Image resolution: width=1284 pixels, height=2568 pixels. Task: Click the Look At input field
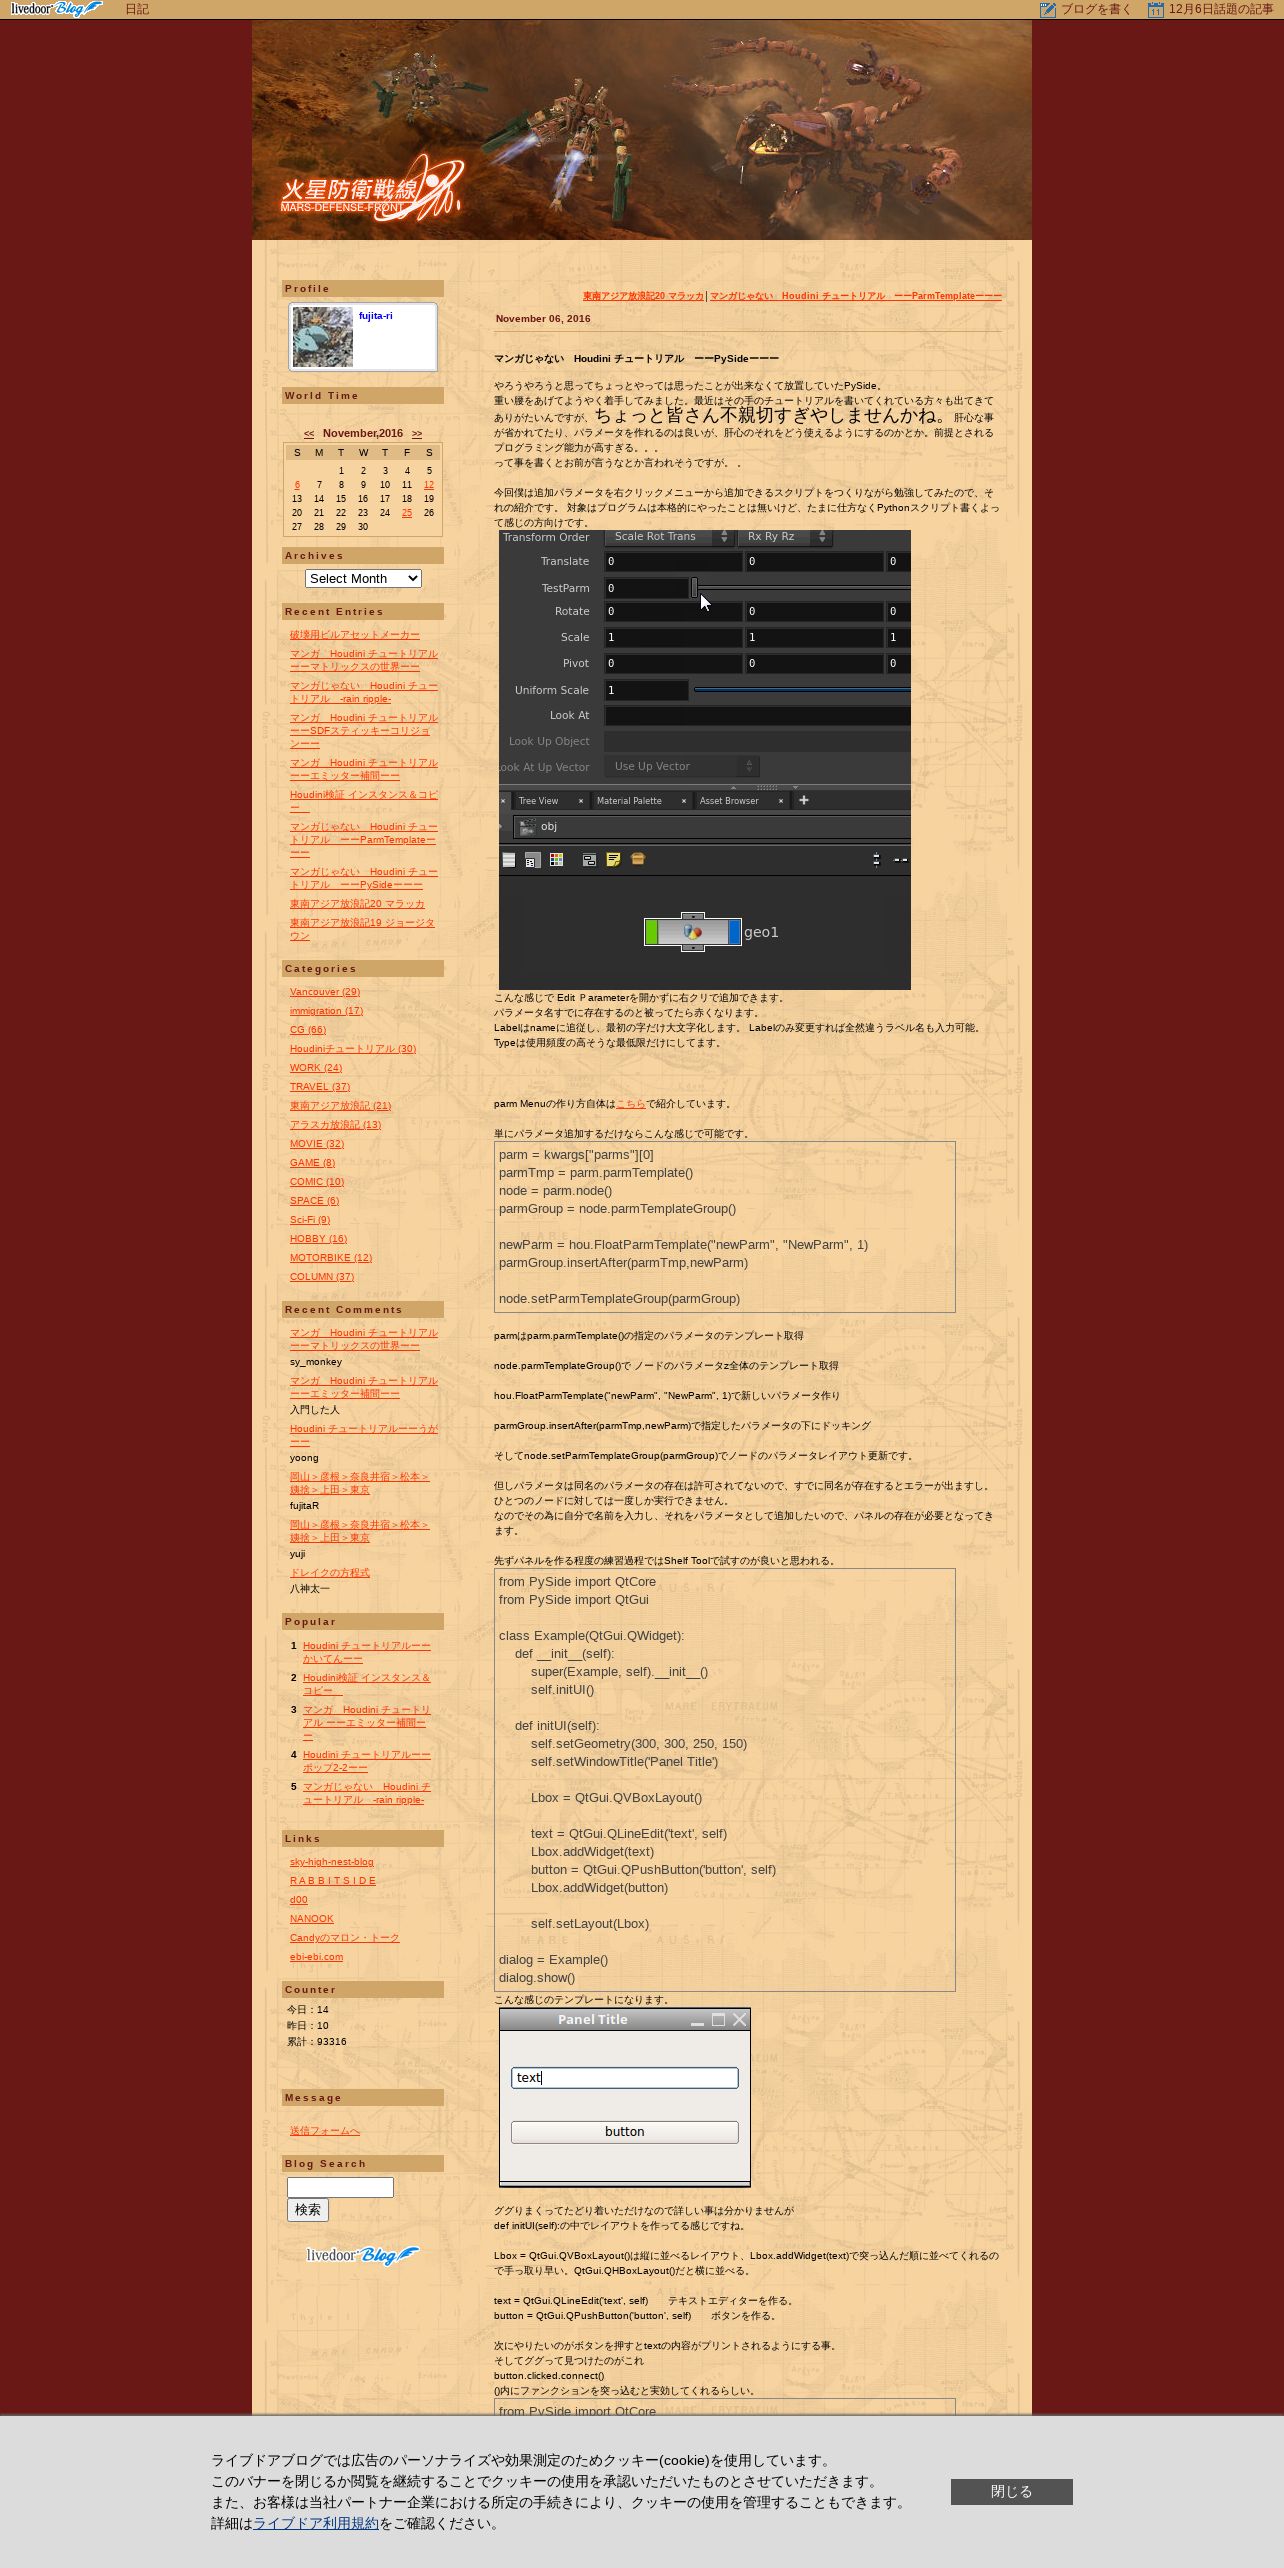pyautogui.click(x=757, y=716)
